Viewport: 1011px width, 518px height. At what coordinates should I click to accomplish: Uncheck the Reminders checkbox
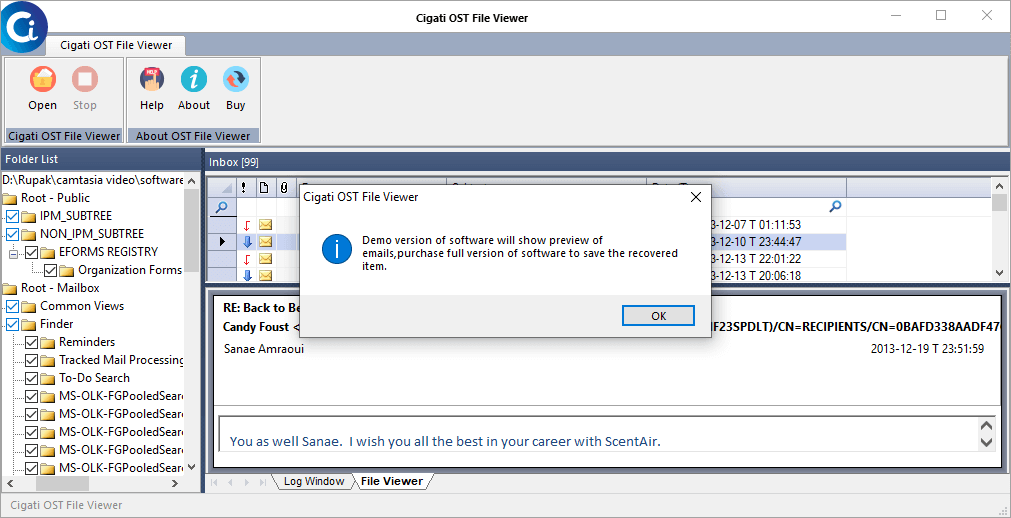click(x=32, y=342)
